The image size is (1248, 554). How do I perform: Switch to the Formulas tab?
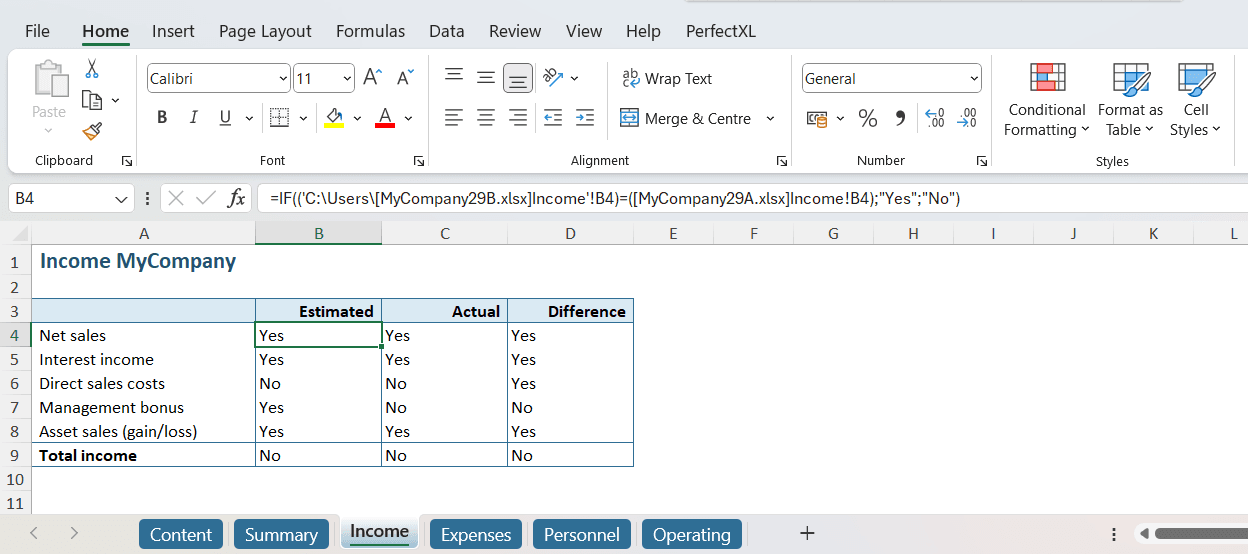coord(370,31)
